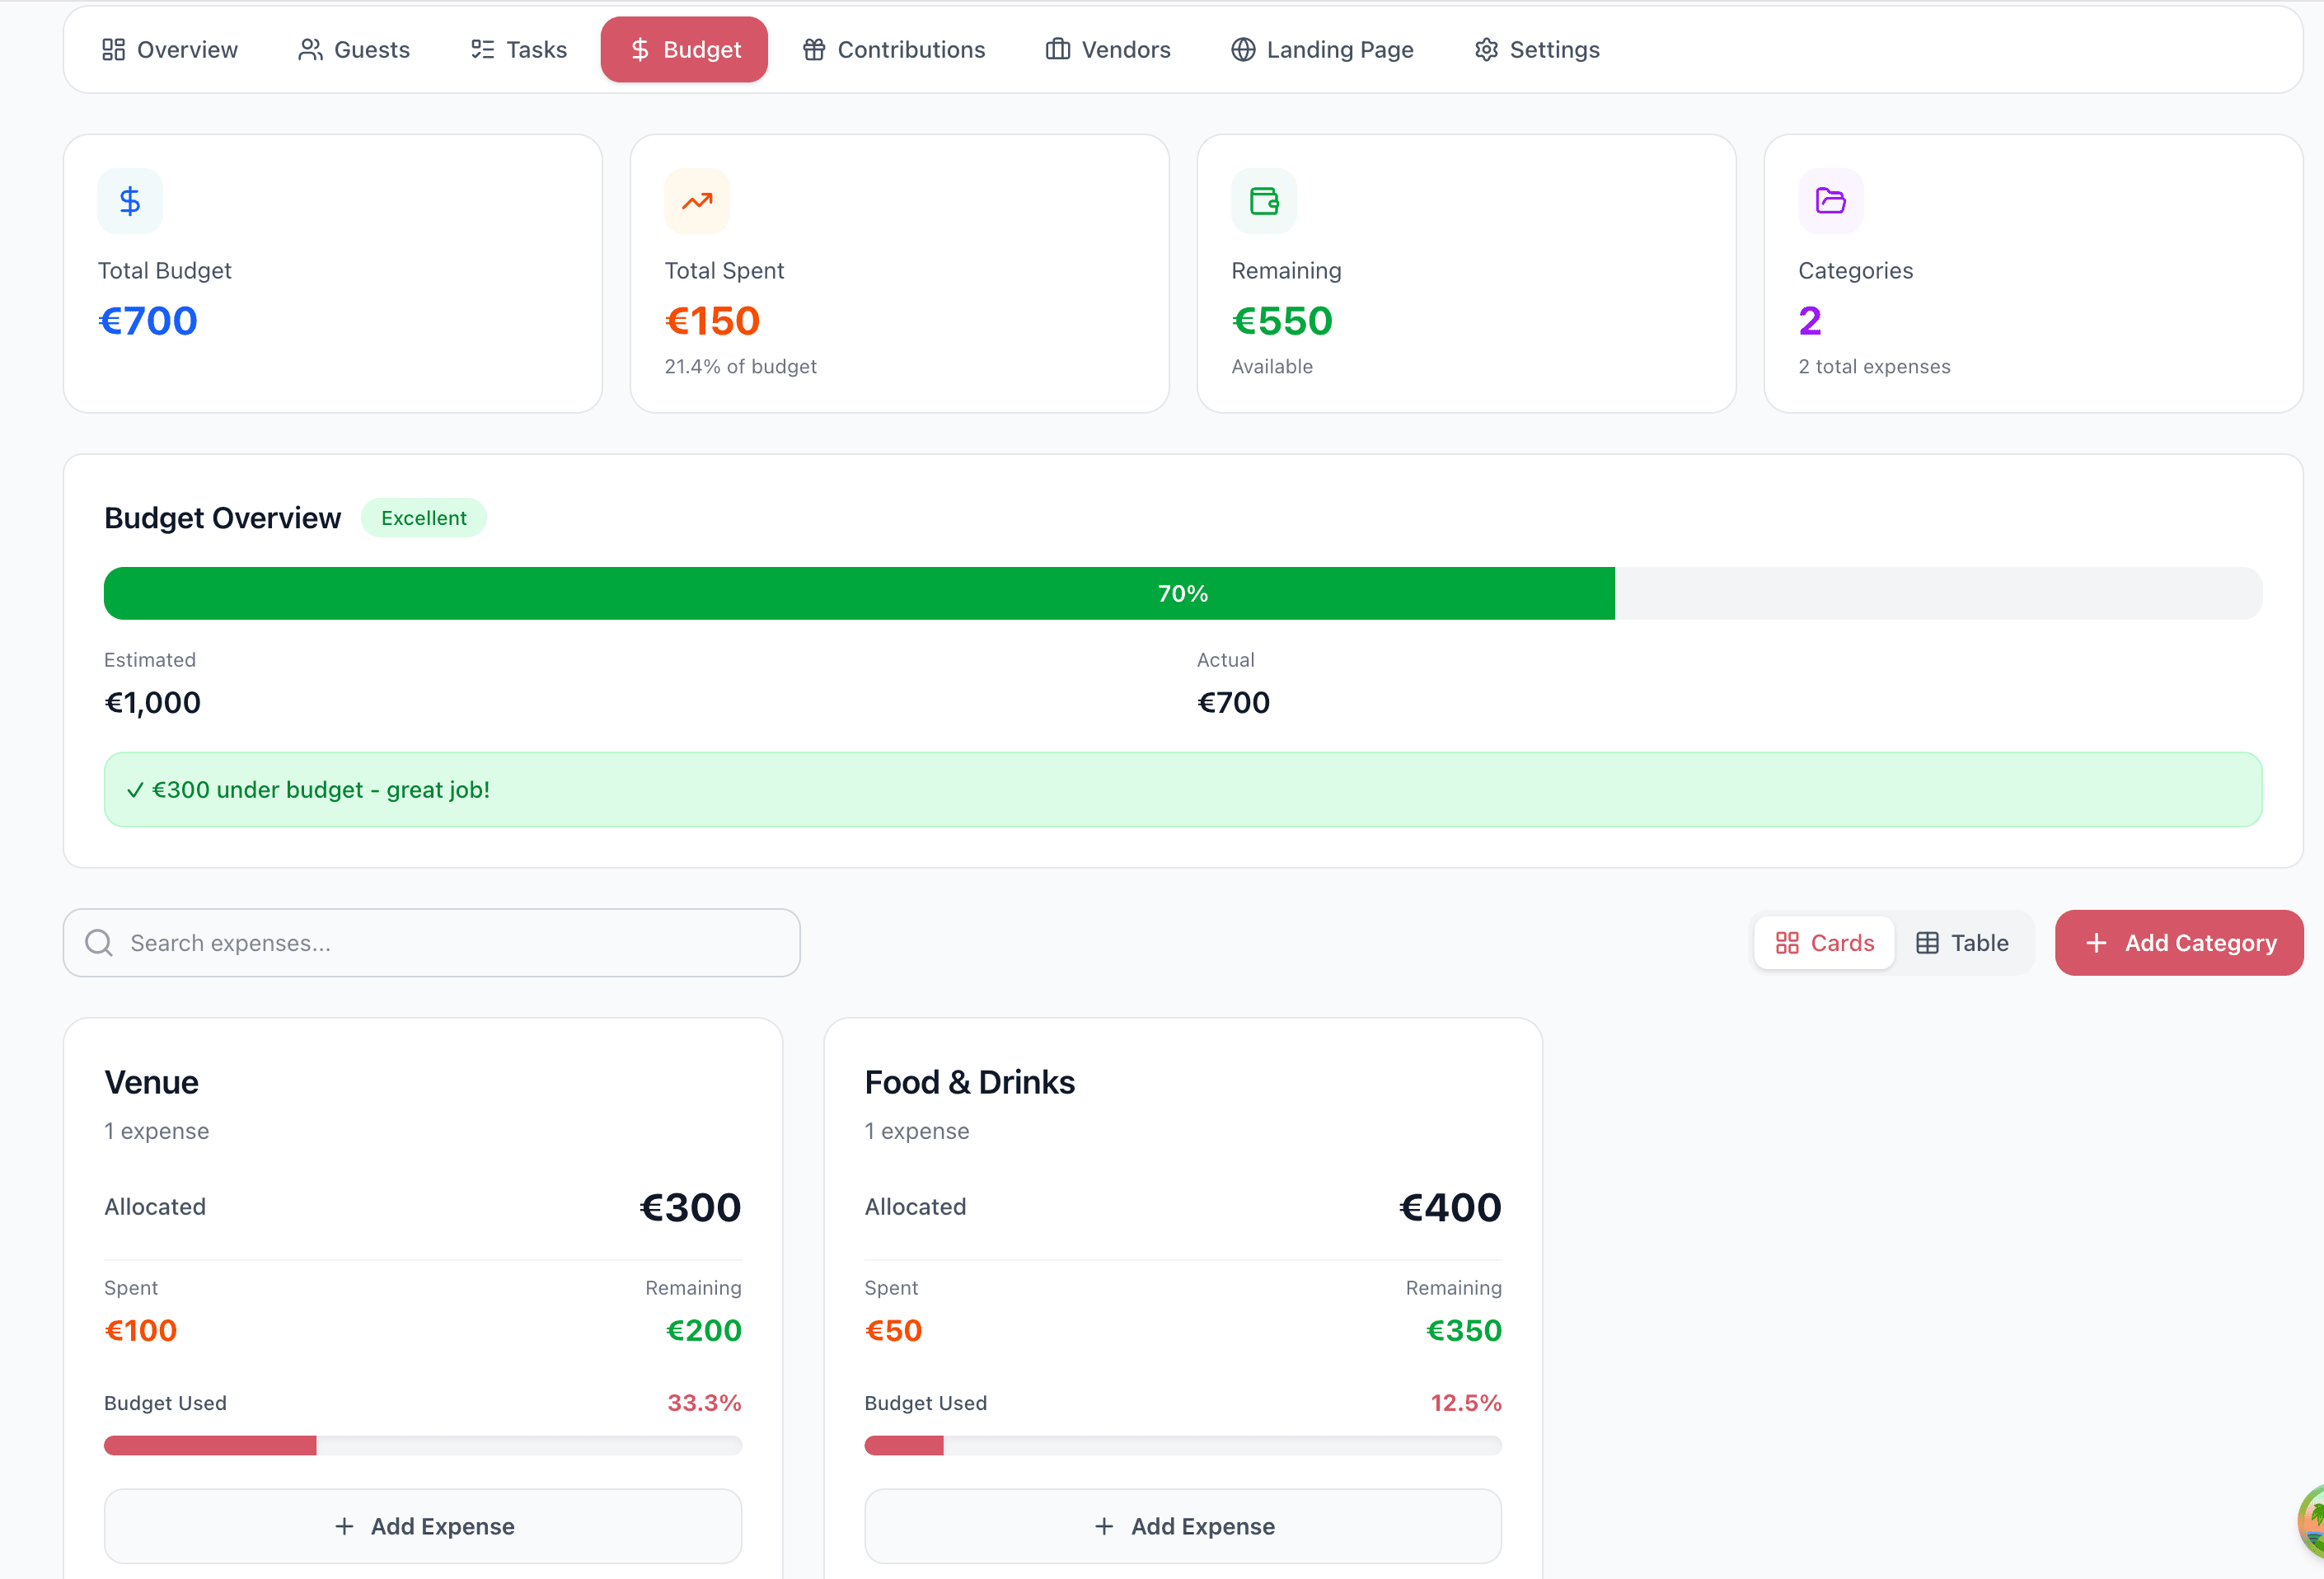2324x1579 pixels.
Task: Open the Tasks section
Action: click(517, 49)
